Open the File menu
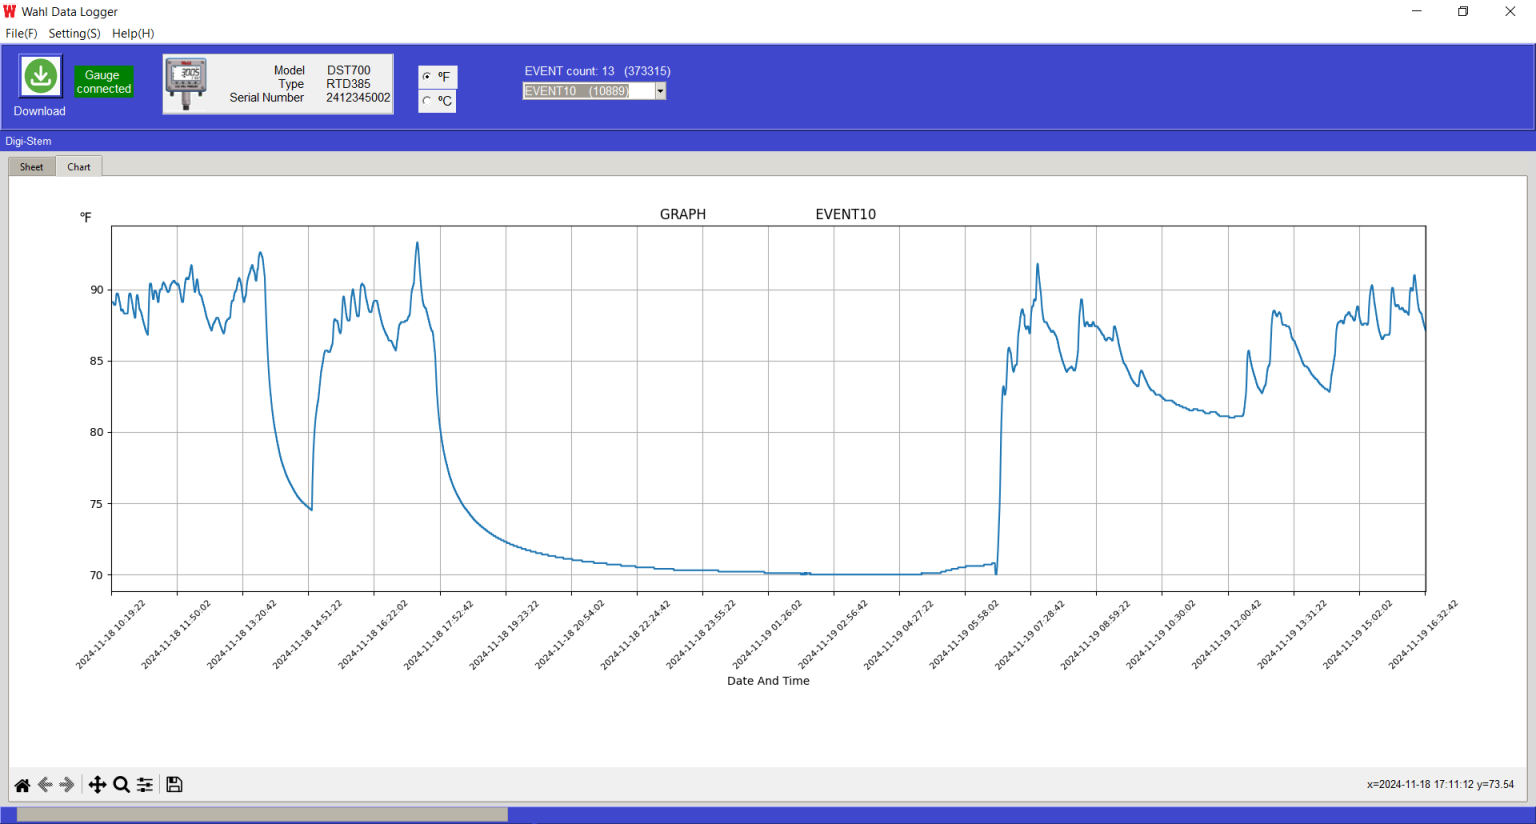This screenshot has width=1536, height=824. point(21,33)
